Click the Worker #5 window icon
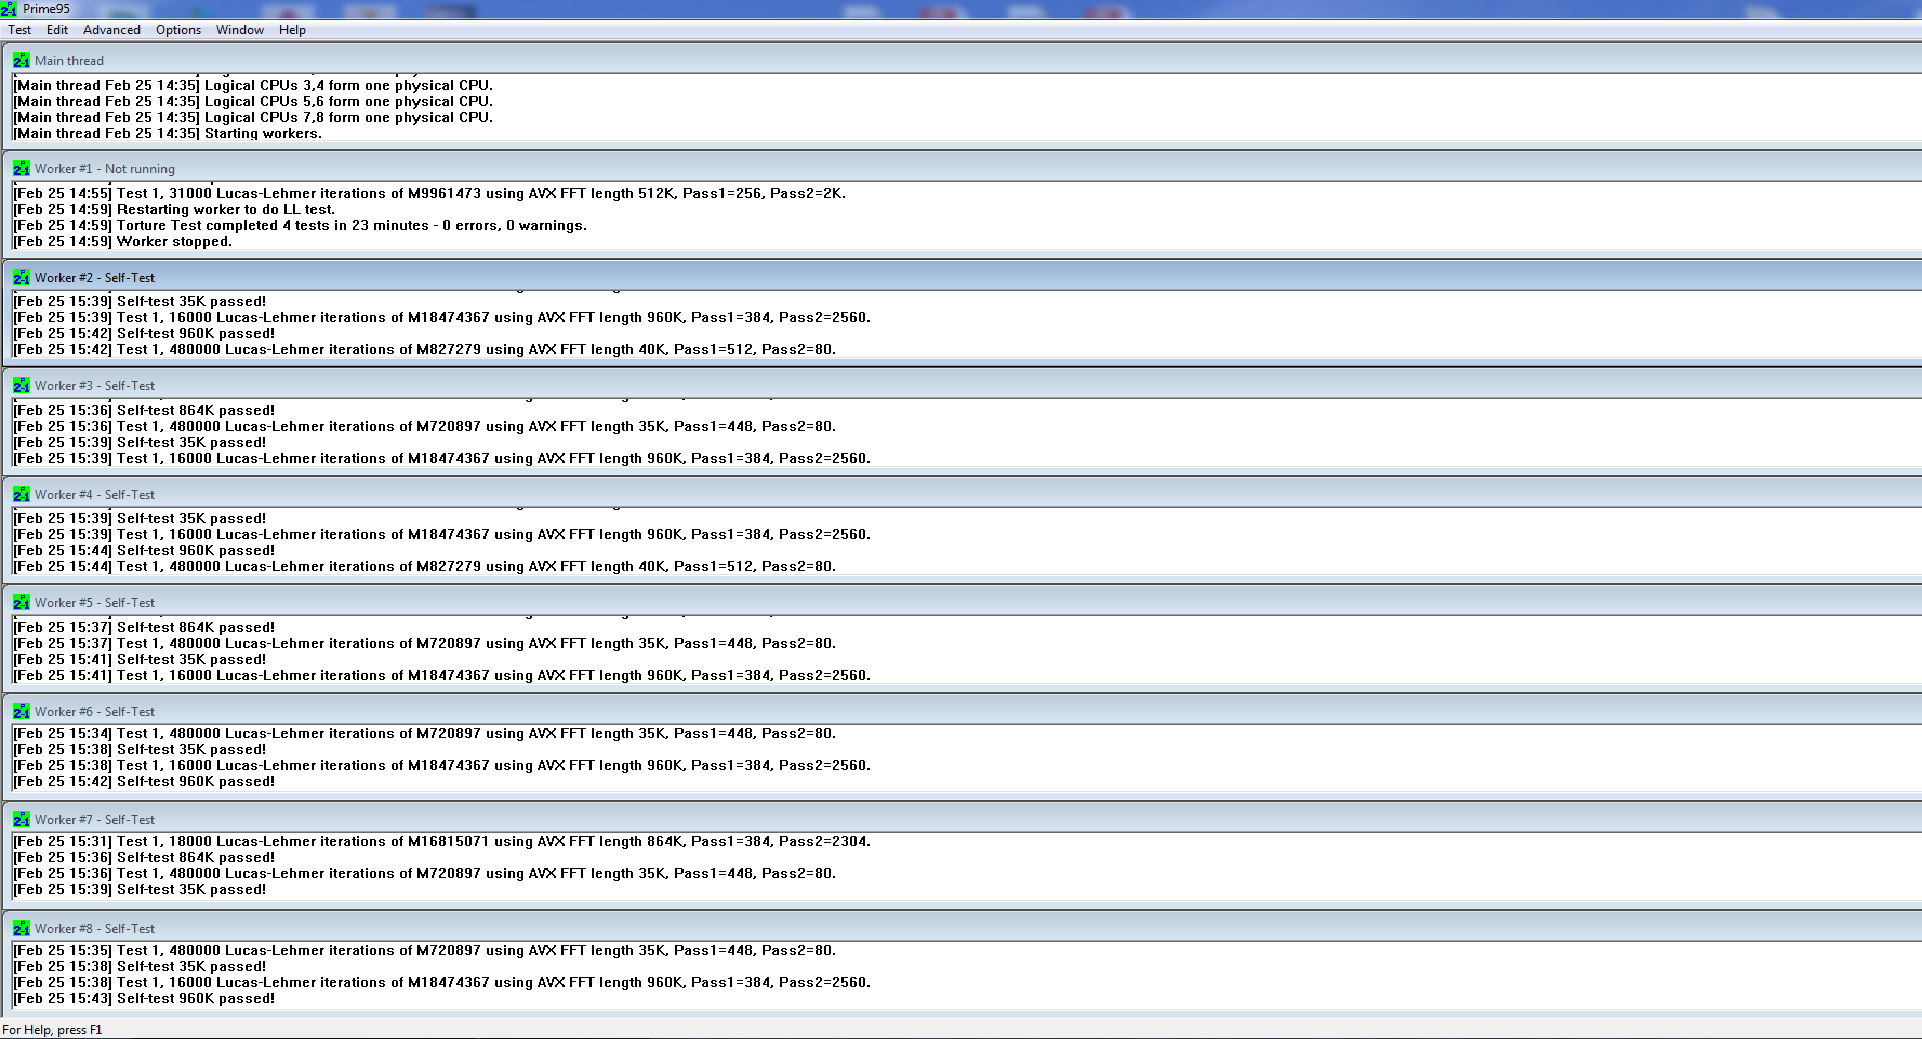The image size is (1922, 1039). click(x=21, y=603)
